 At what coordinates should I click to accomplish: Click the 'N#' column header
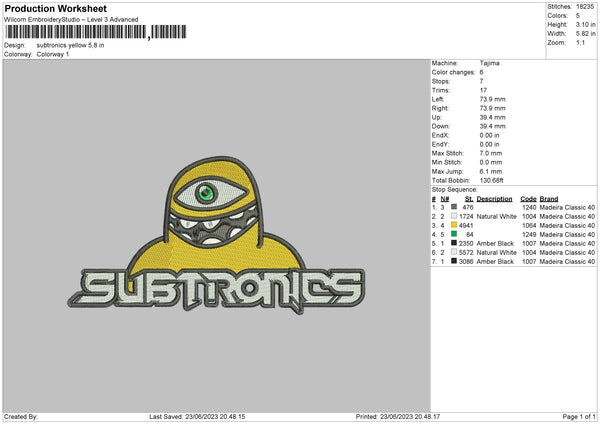pos(445,199)
